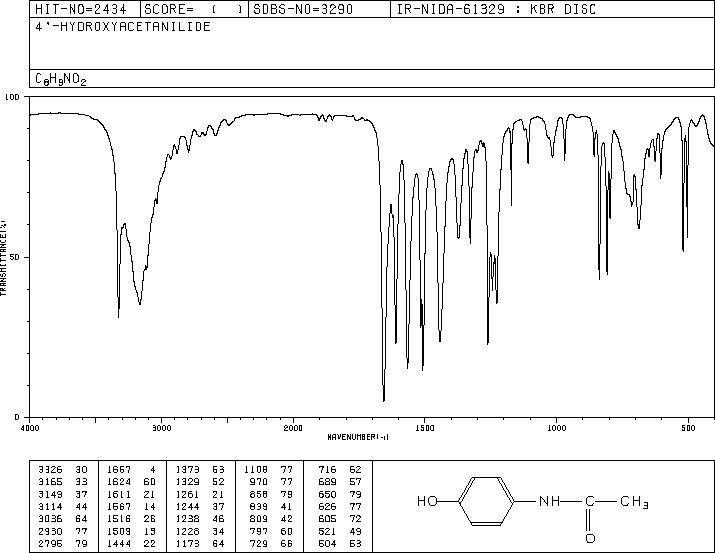Click the HO group in structure diagram
This screenshot has width=715, height=553.
click(x=427, y=501)
